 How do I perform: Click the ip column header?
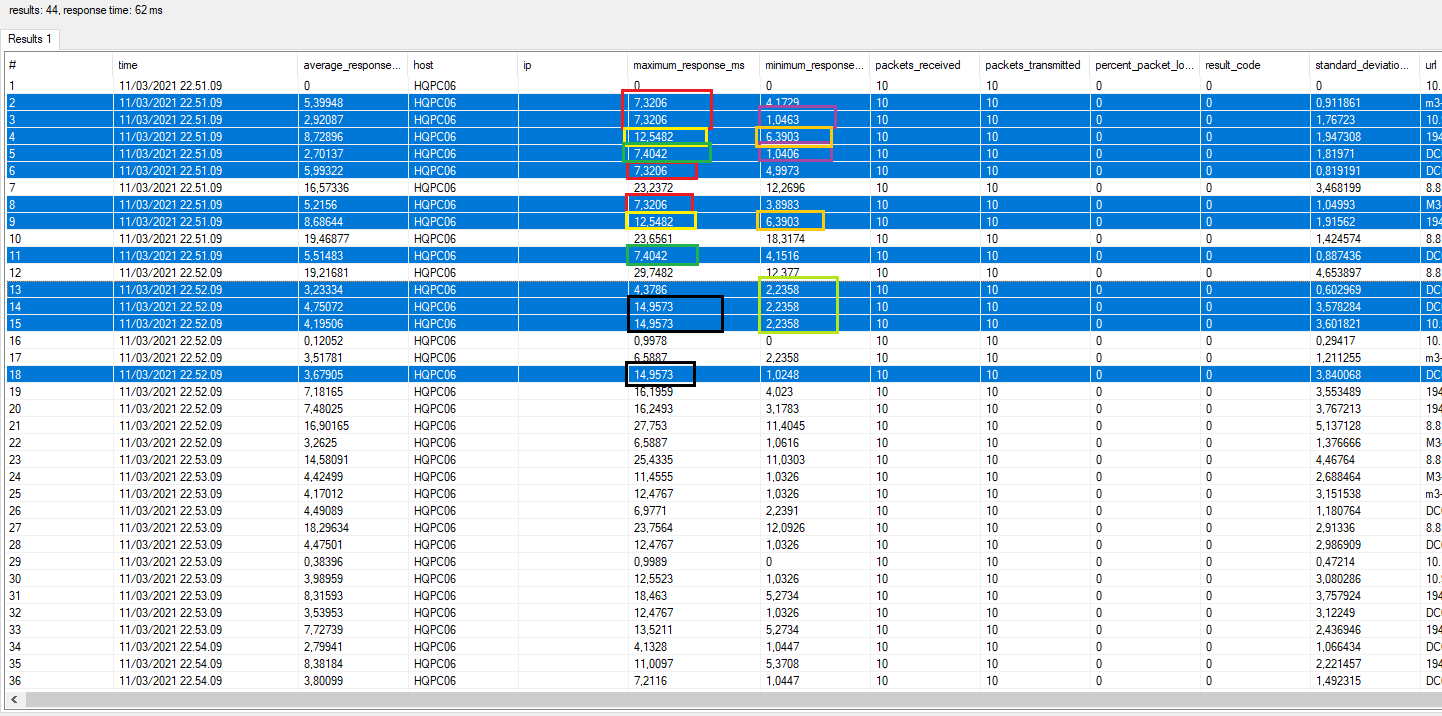573,65
